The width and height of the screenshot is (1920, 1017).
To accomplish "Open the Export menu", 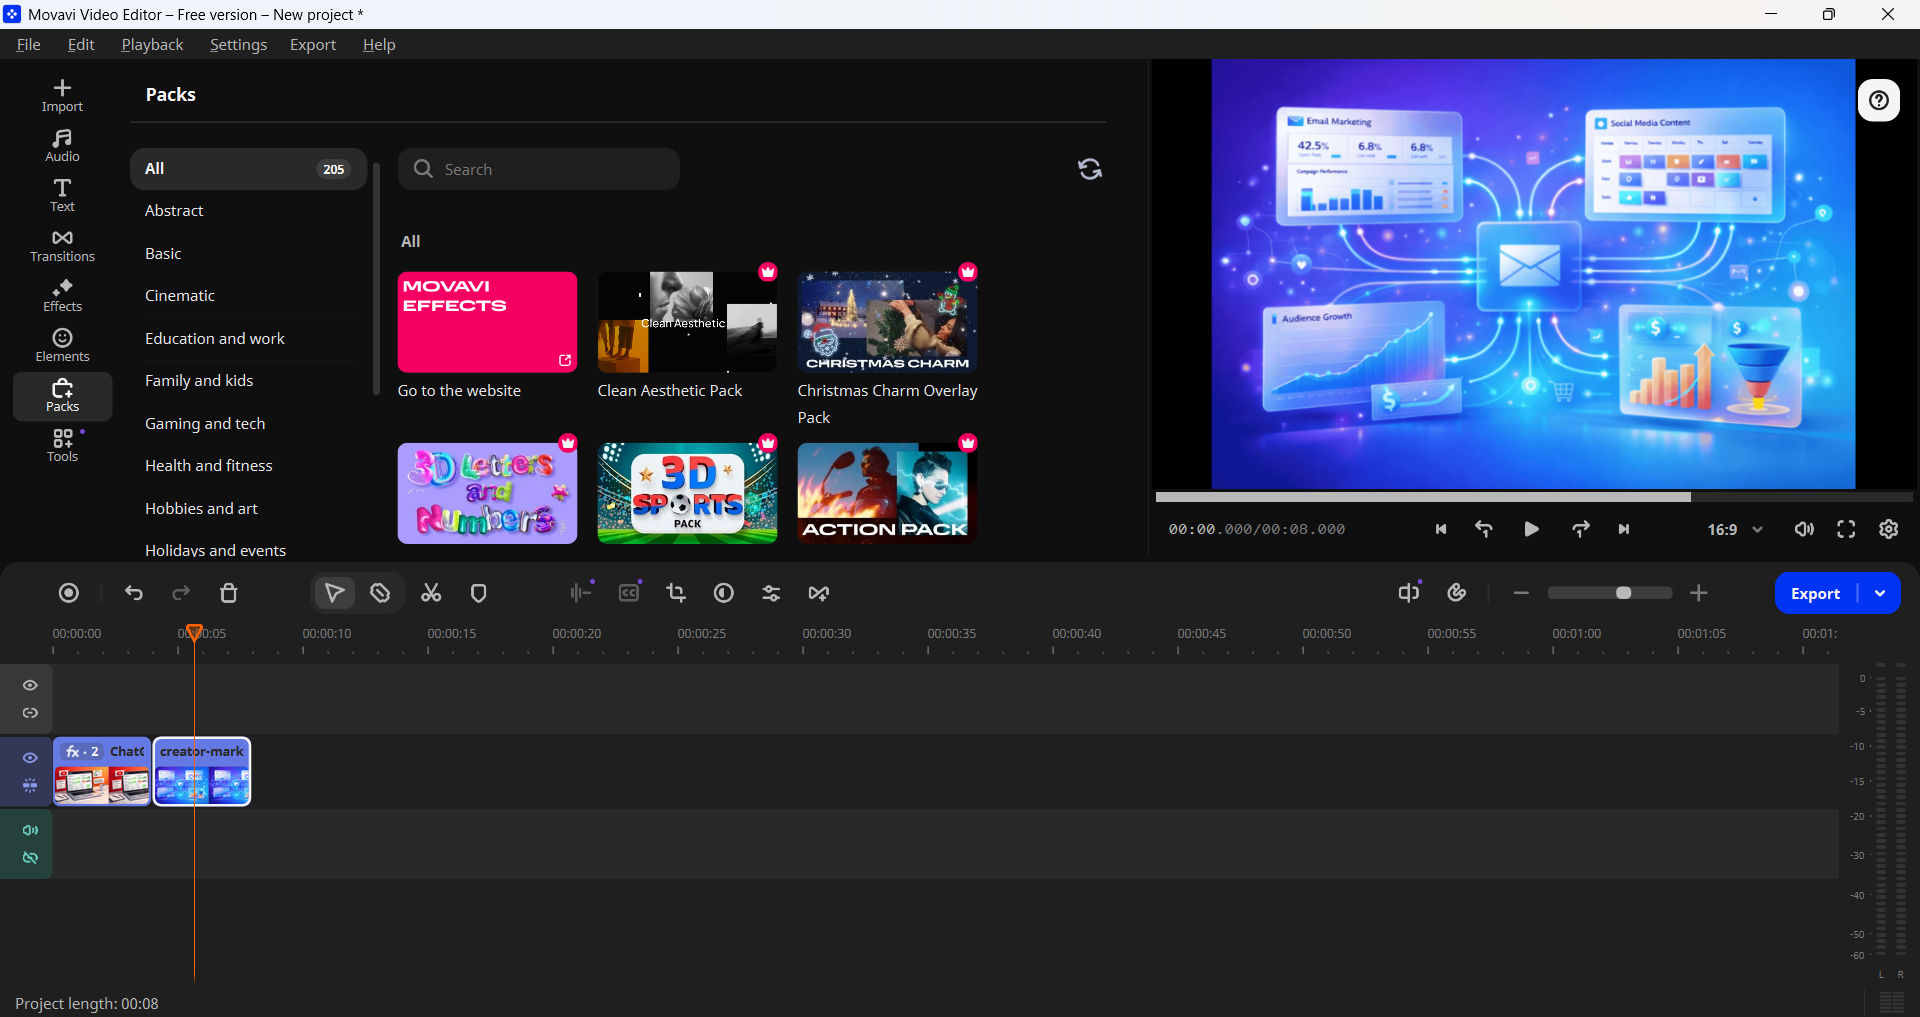I will (x=313, y=44).
